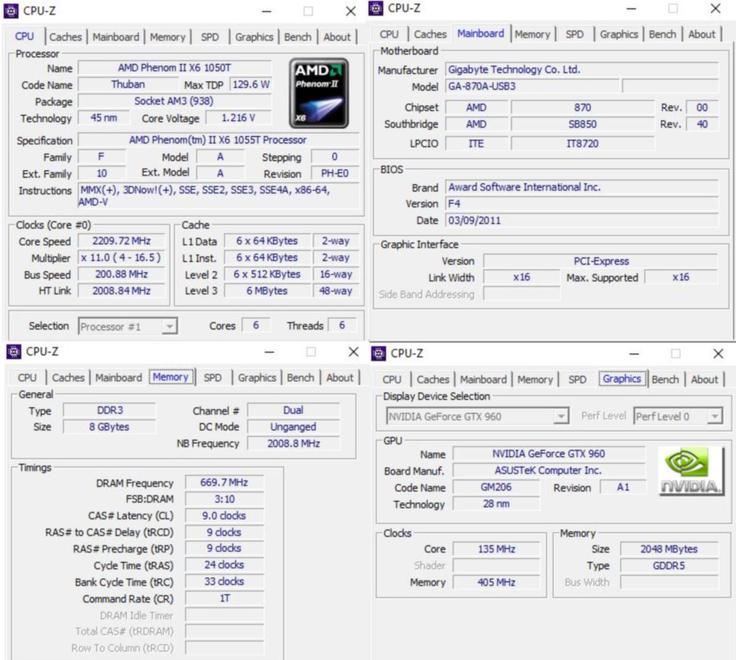The height and width of the screenshot is (660, 736).
Task: Click the manufacturer Gigabyte Technology Co. Ltd.
Action: 582,70
